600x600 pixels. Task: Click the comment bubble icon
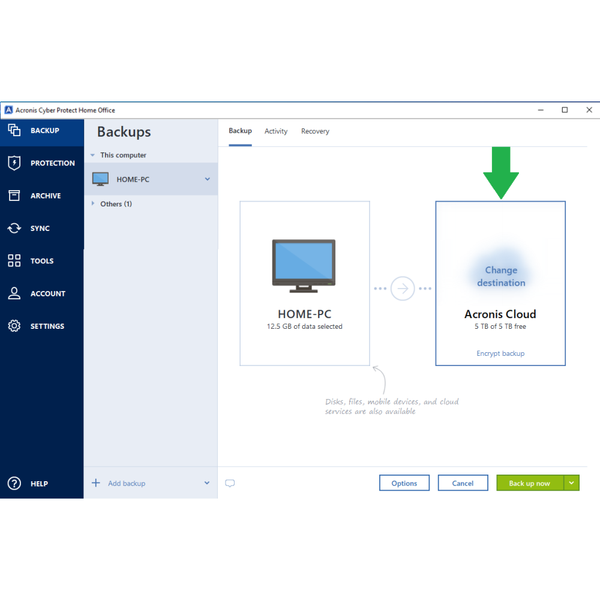click(x=230, y=483)
